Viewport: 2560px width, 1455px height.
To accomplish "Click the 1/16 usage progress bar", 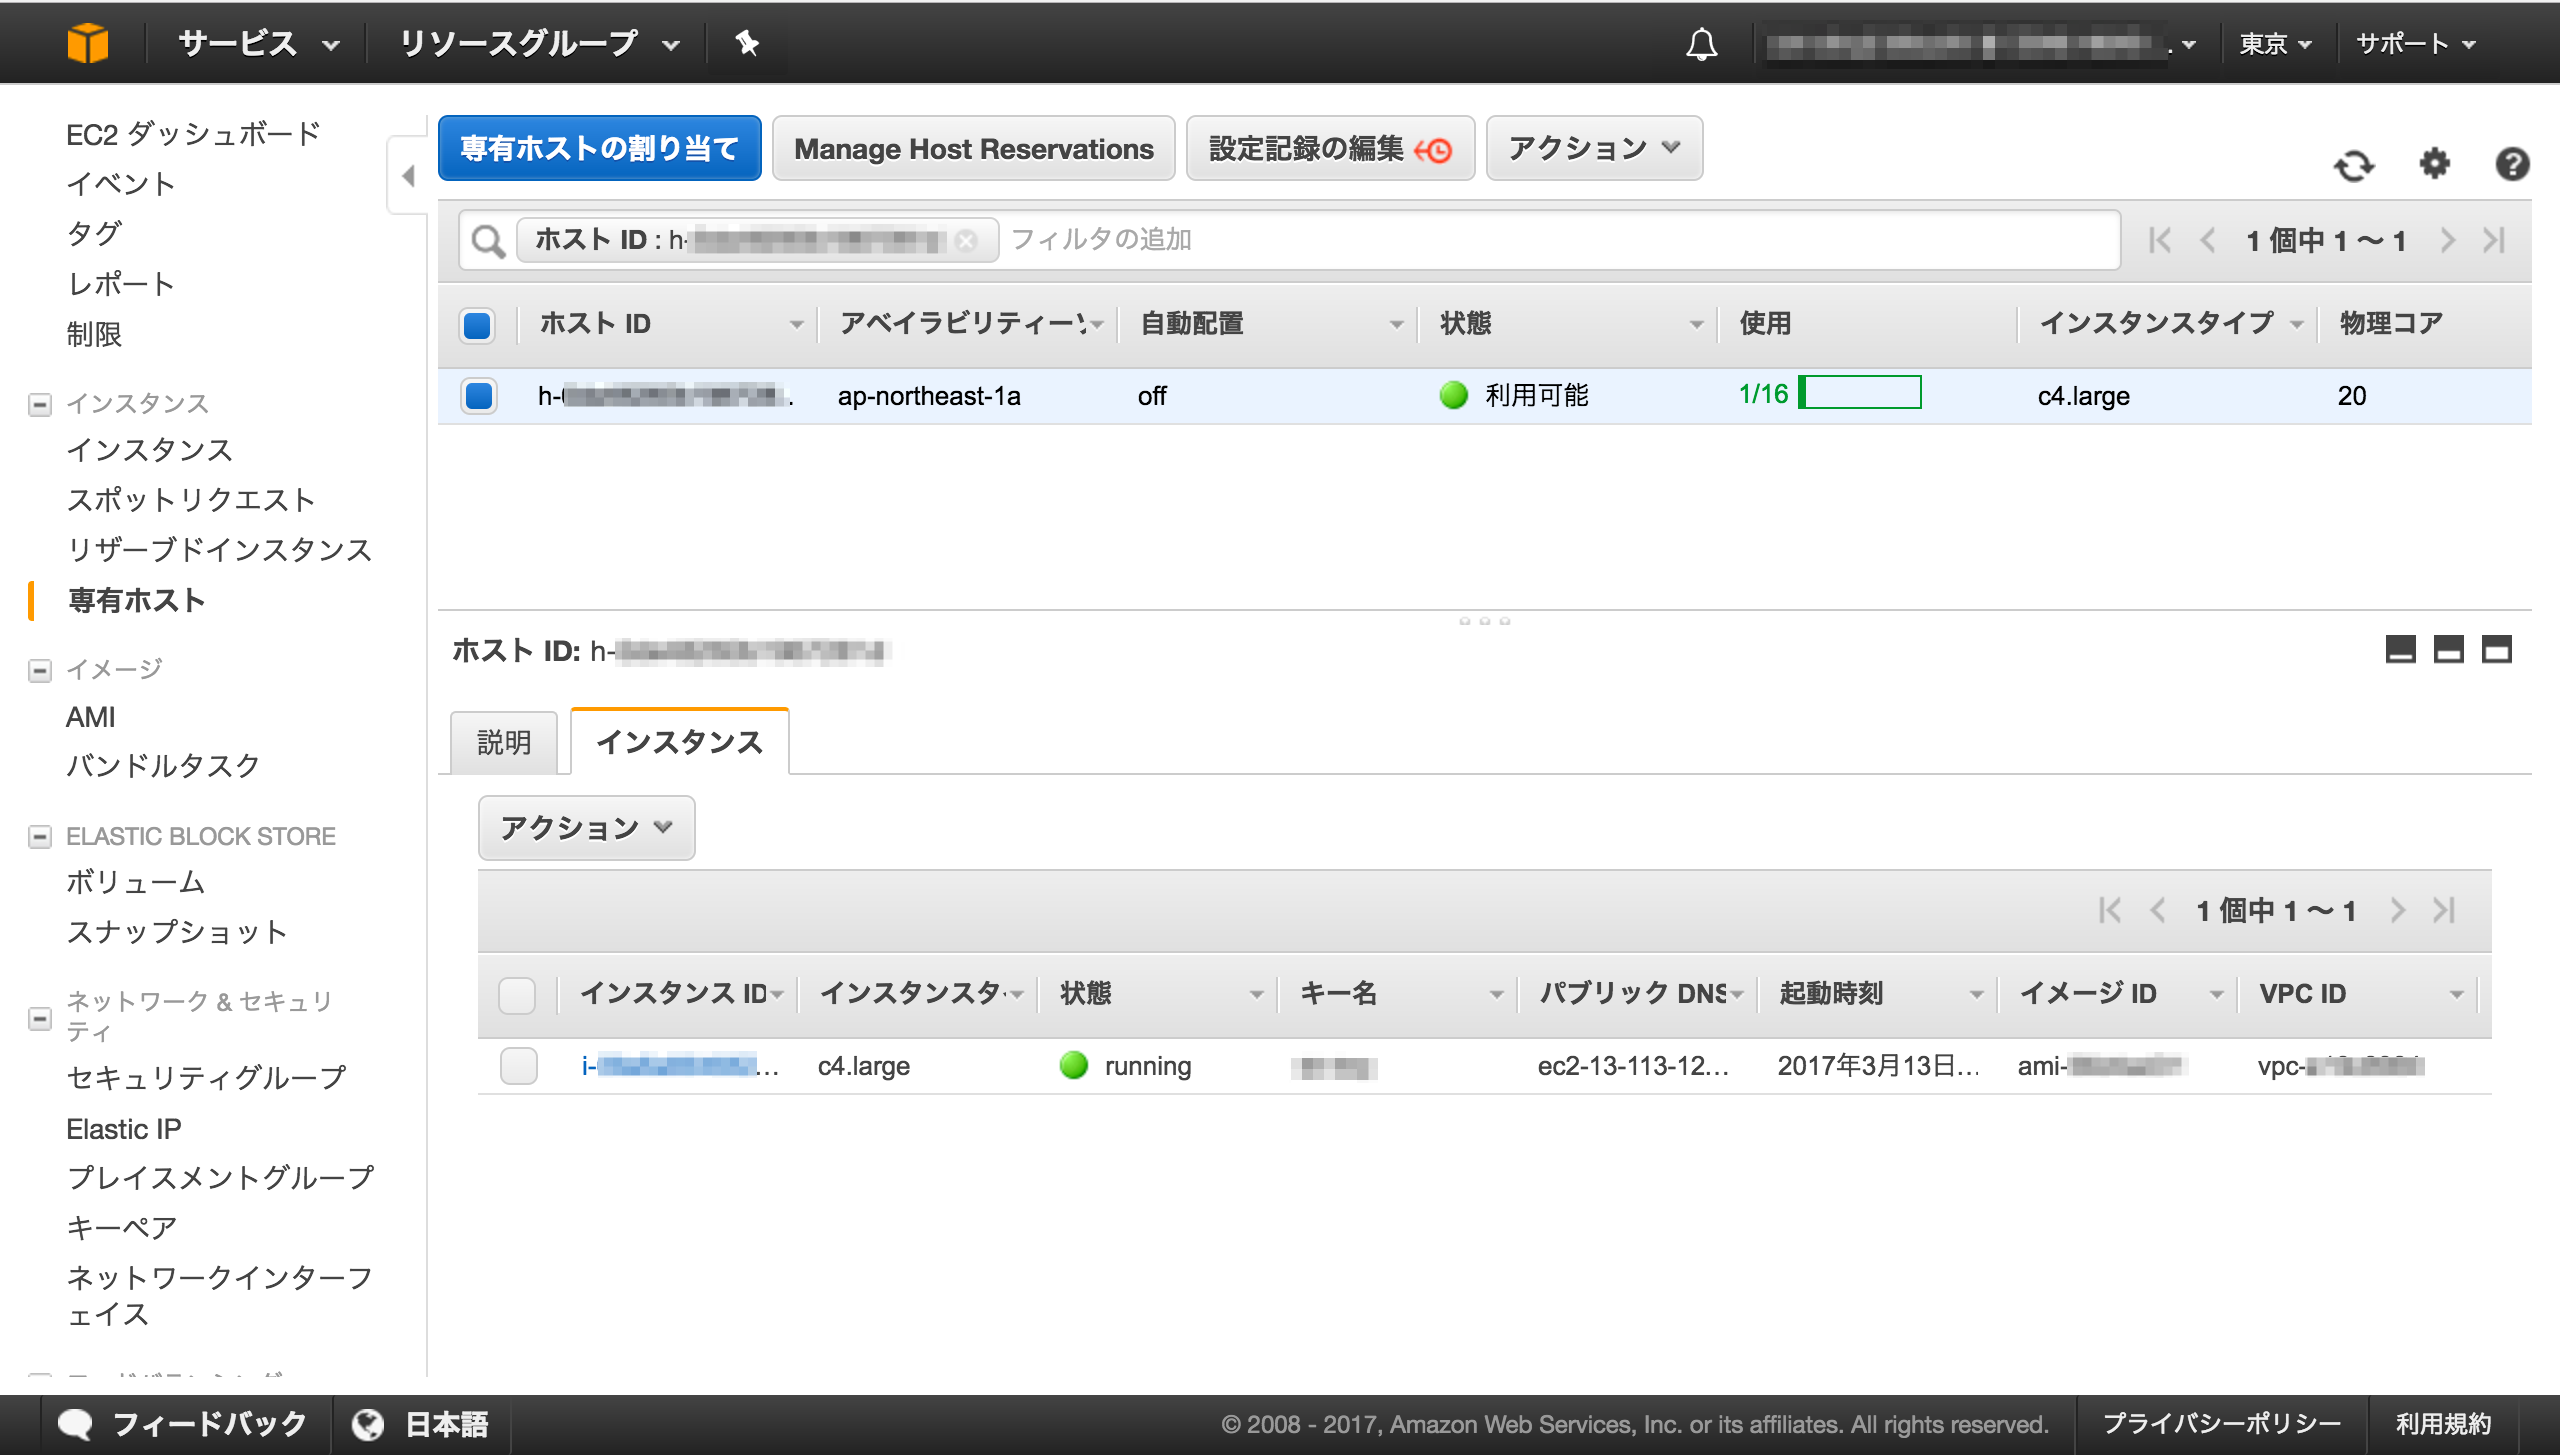I will click(1859, 393).
